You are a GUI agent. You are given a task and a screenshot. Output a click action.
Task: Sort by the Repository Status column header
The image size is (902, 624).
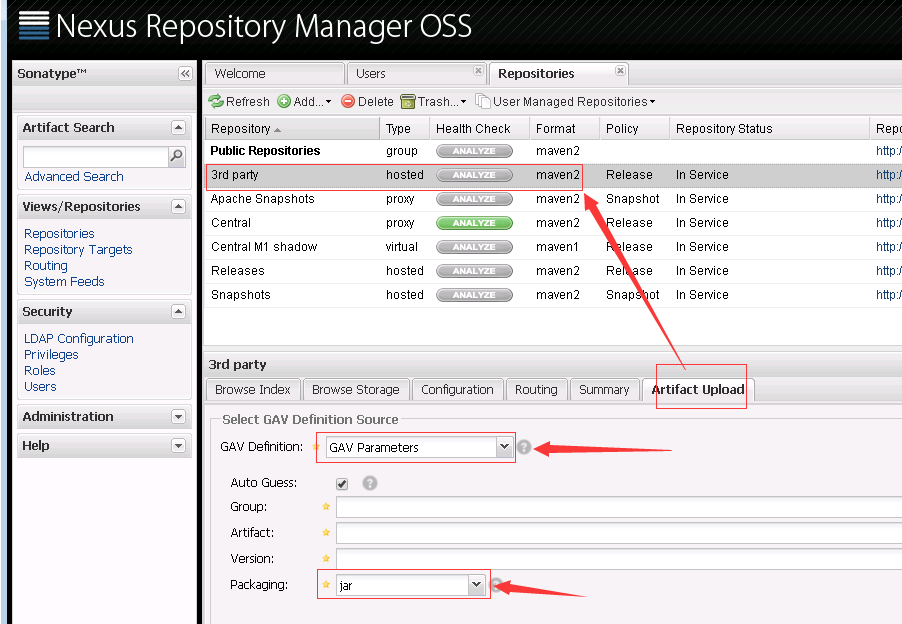[x=770, y=129]
